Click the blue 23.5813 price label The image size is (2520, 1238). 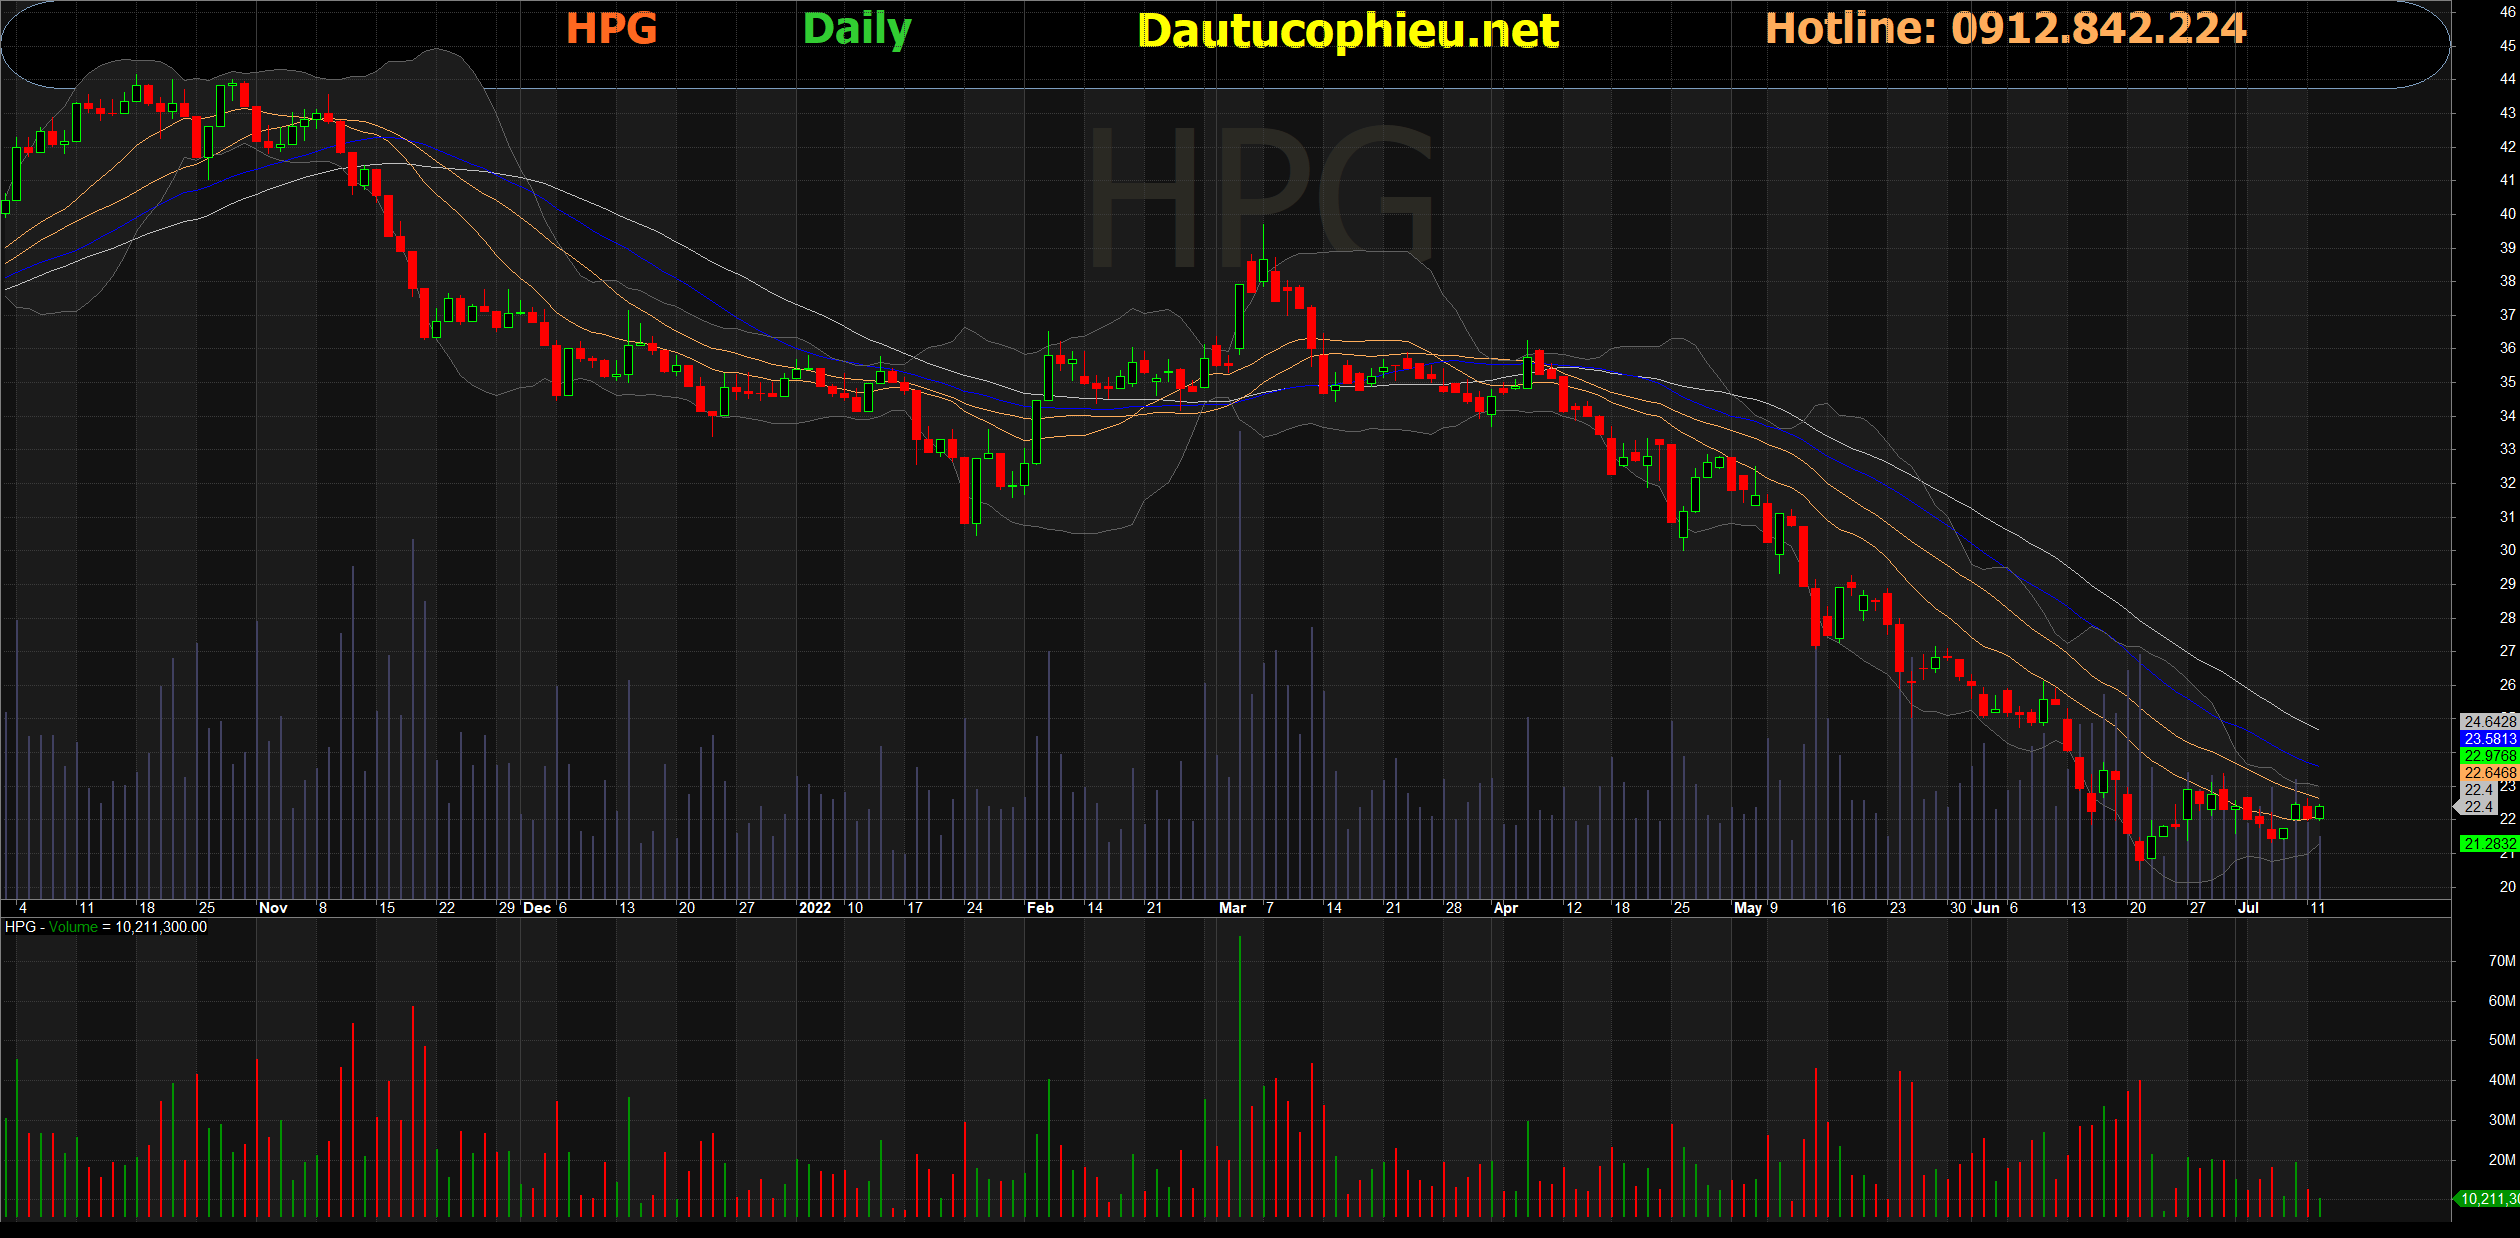2489,739
